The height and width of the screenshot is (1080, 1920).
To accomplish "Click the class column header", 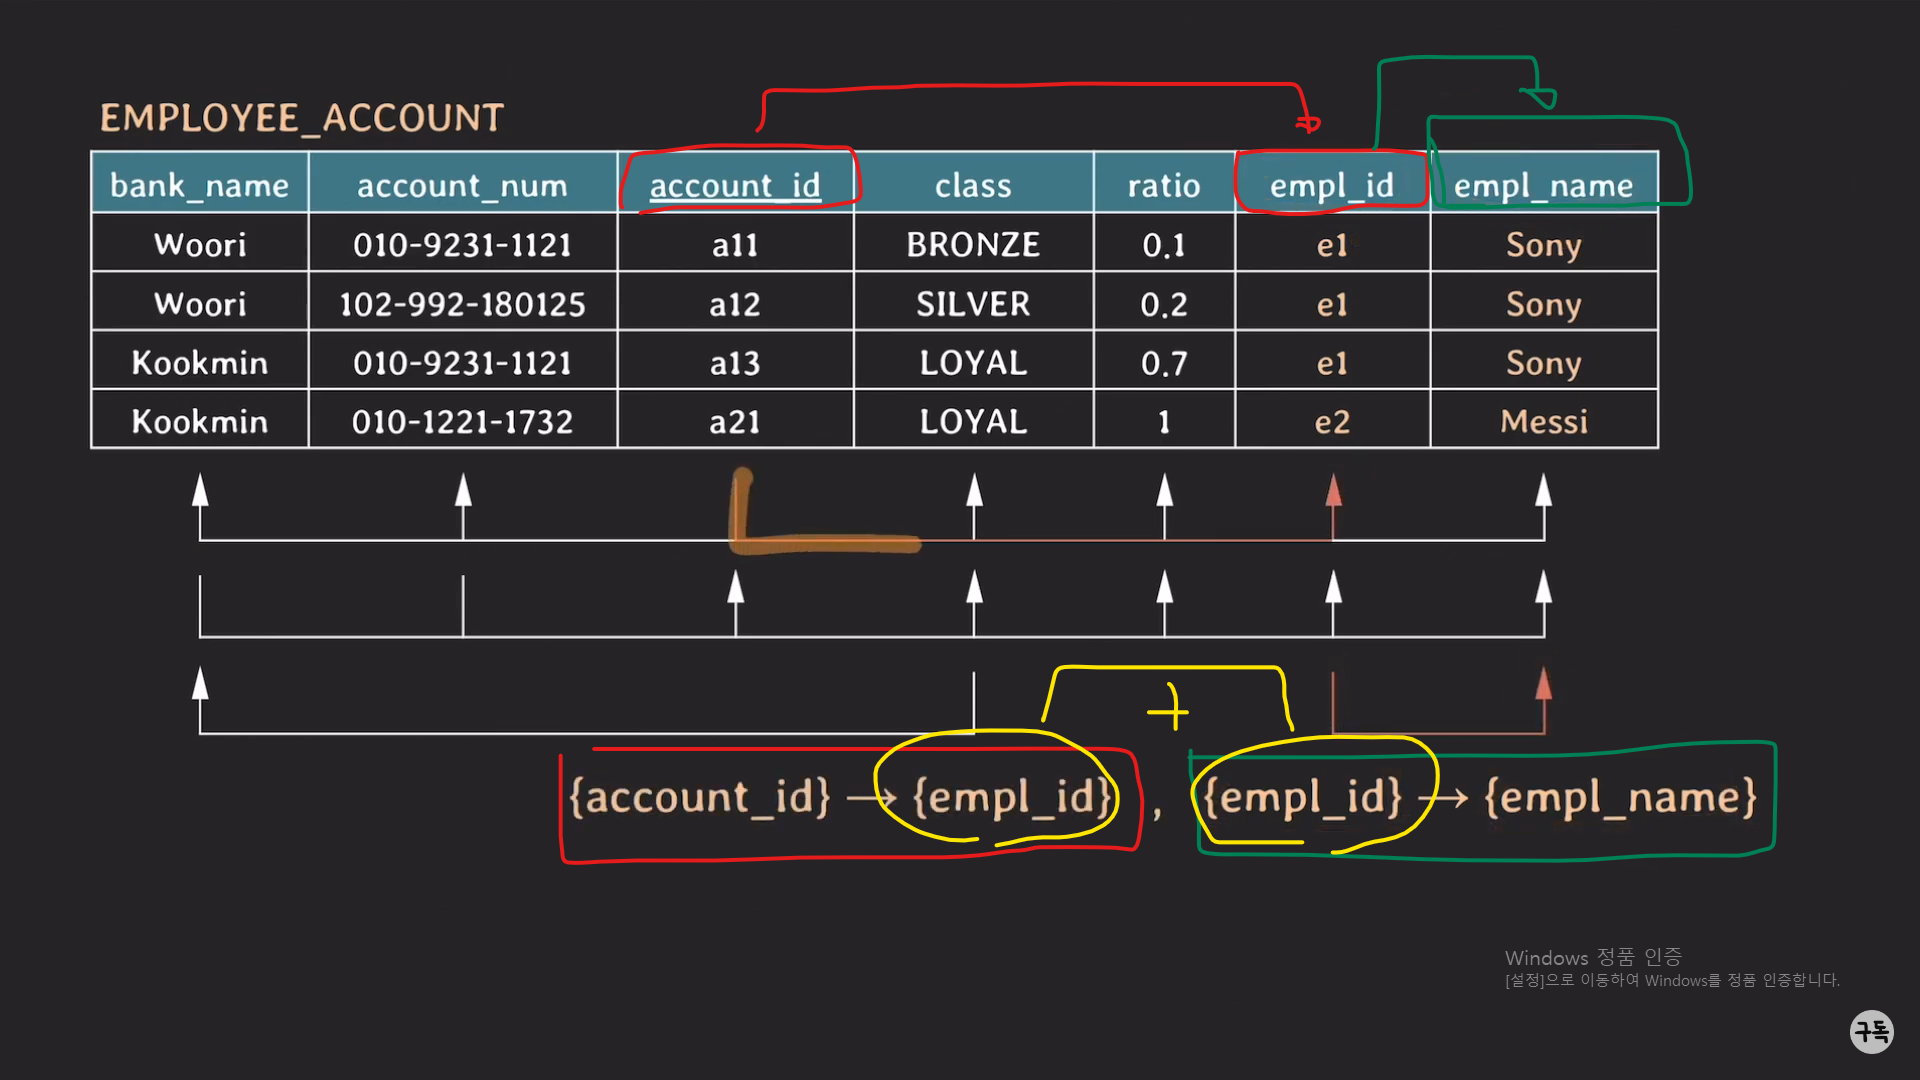I will (x=973, y=185).
